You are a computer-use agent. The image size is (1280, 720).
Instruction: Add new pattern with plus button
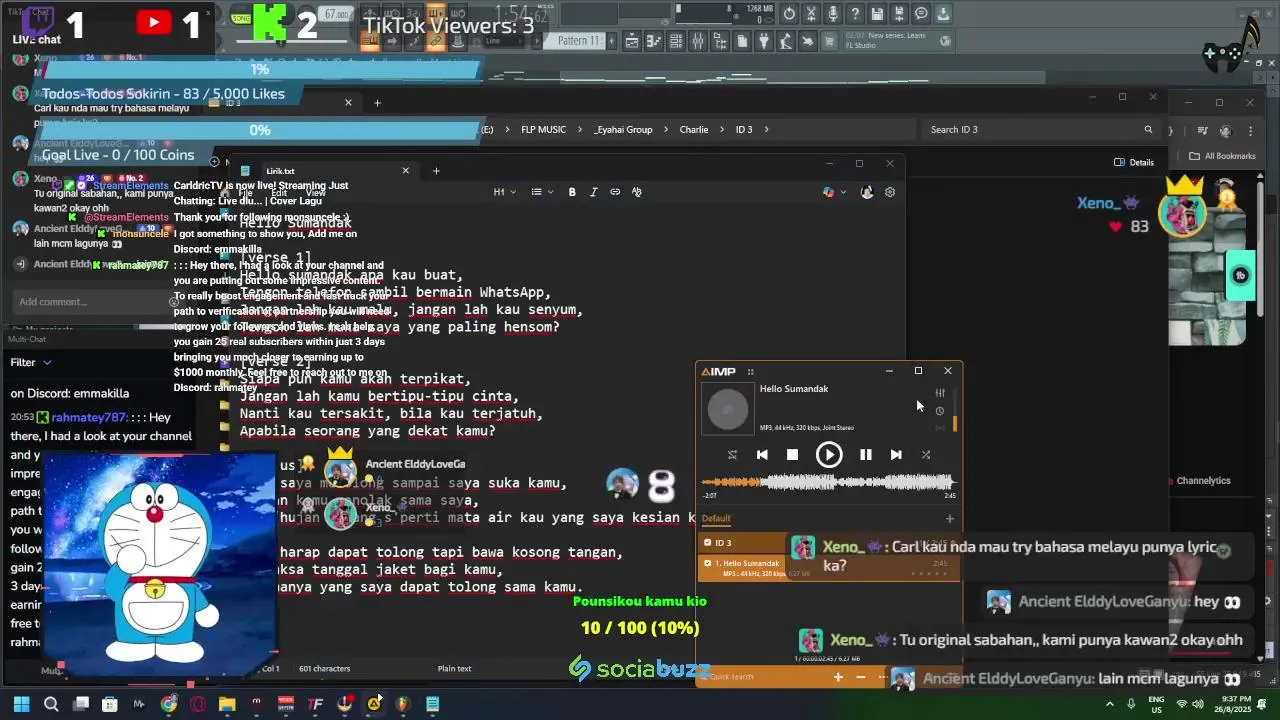click(613, 41)
